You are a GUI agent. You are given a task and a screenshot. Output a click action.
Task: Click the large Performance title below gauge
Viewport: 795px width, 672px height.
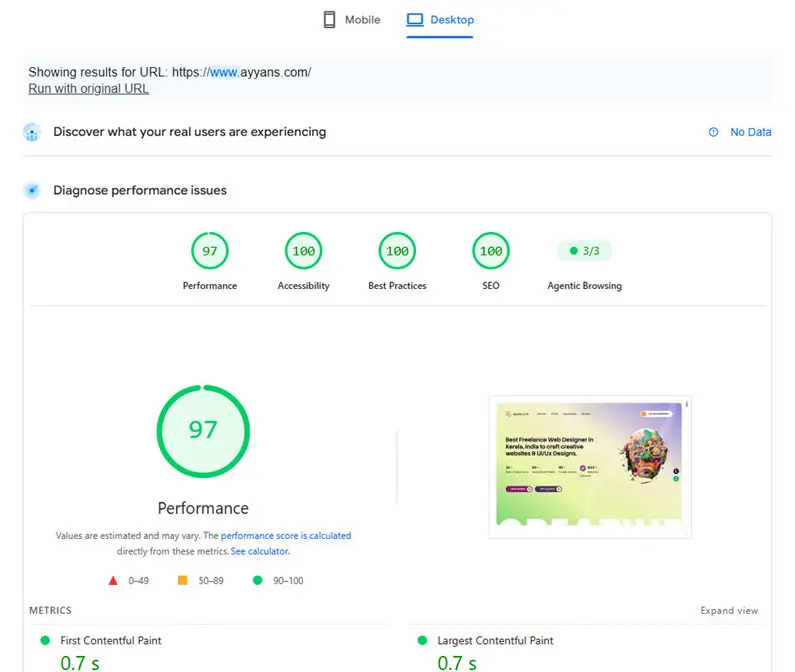[x=203, y=508]
